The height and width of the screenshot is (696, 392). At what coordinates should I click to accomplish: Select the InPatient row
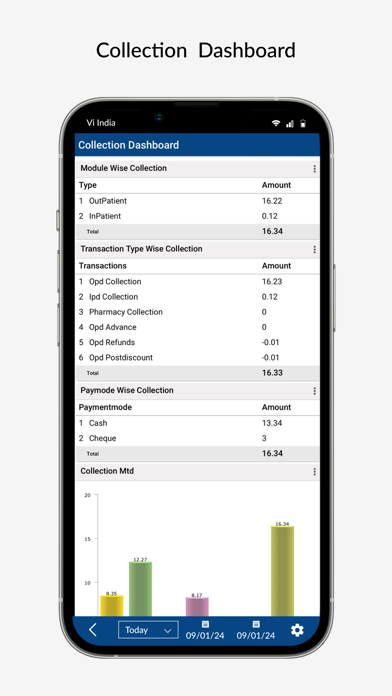click(198, 216)
